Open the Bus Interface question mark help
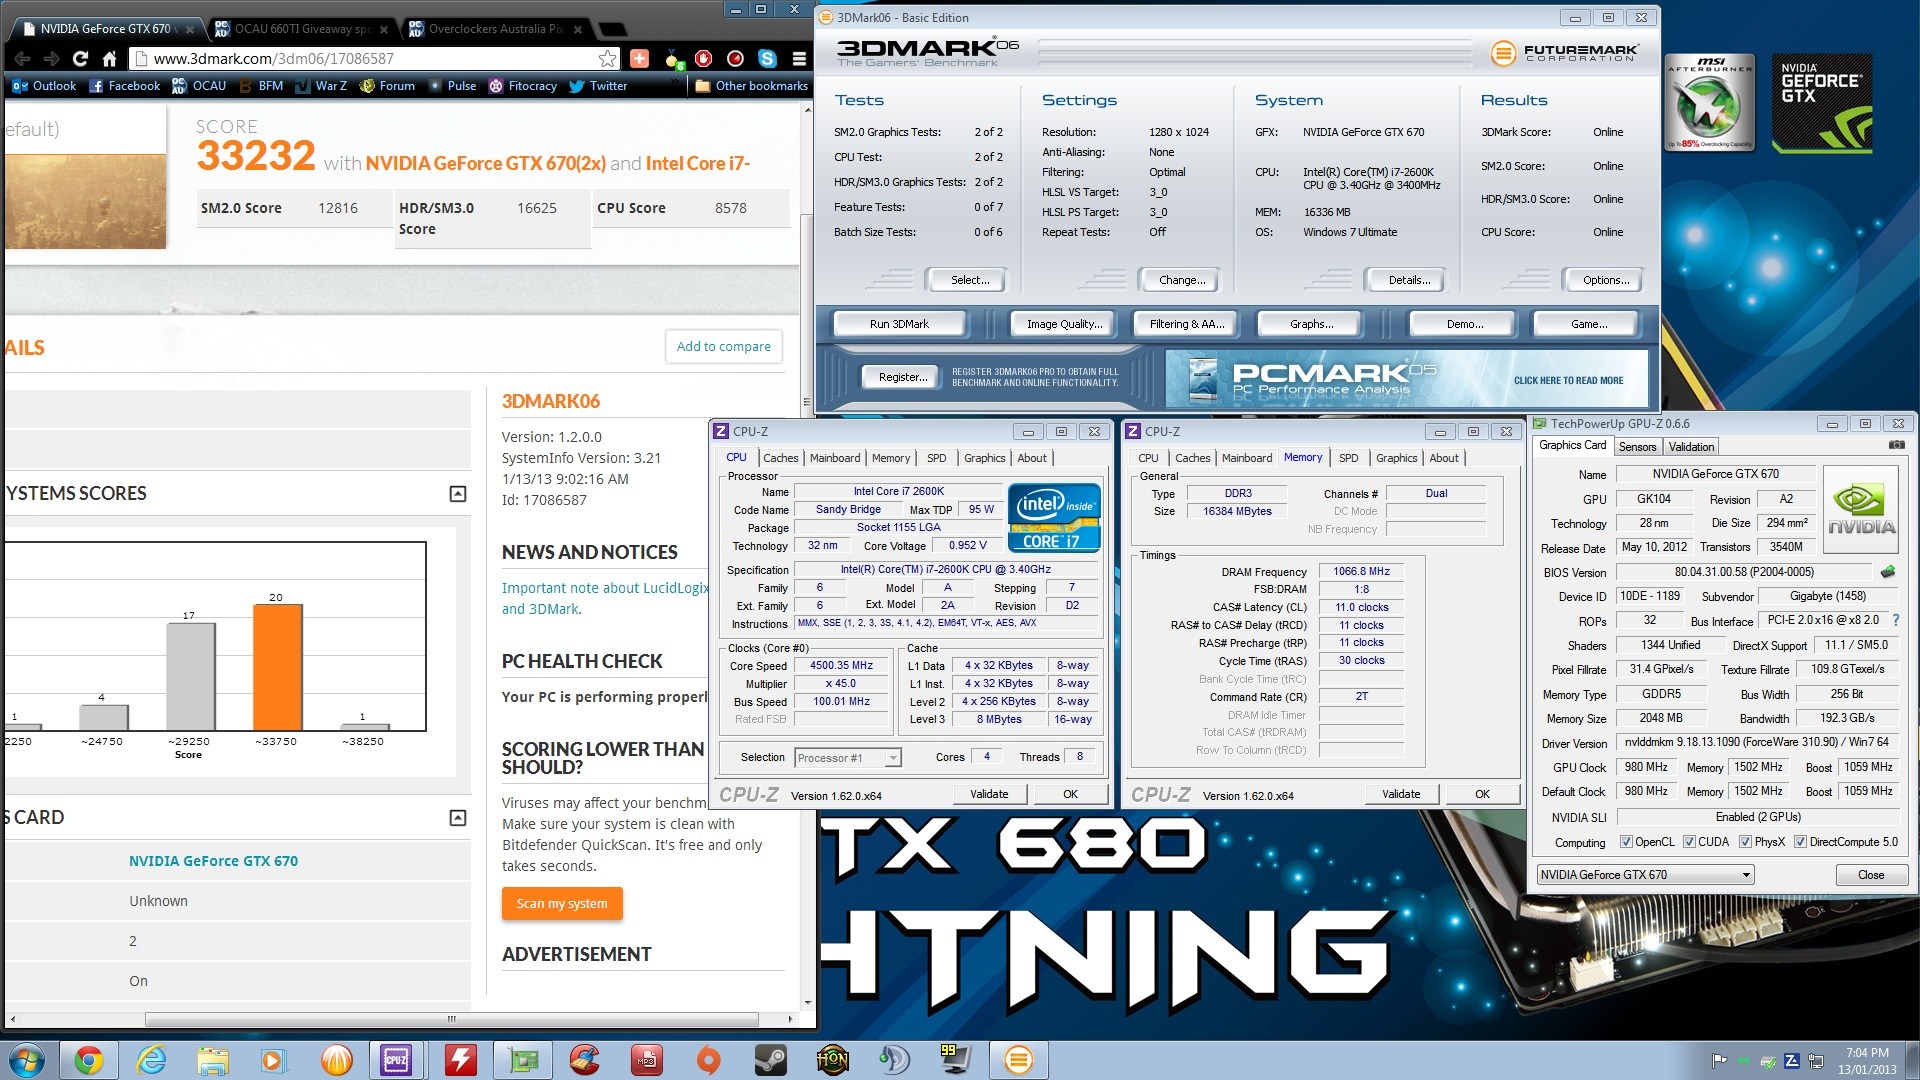 [x=1895, y=621]
